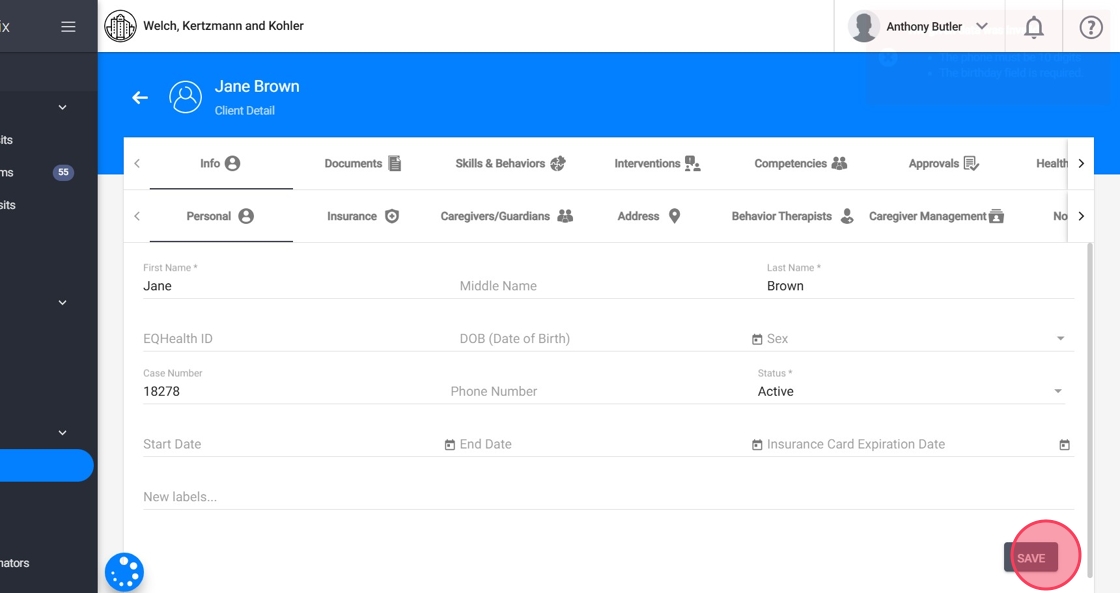The image size is (1120, 593).
Task: Click the New labels field
Action: [x=600, y=497]
